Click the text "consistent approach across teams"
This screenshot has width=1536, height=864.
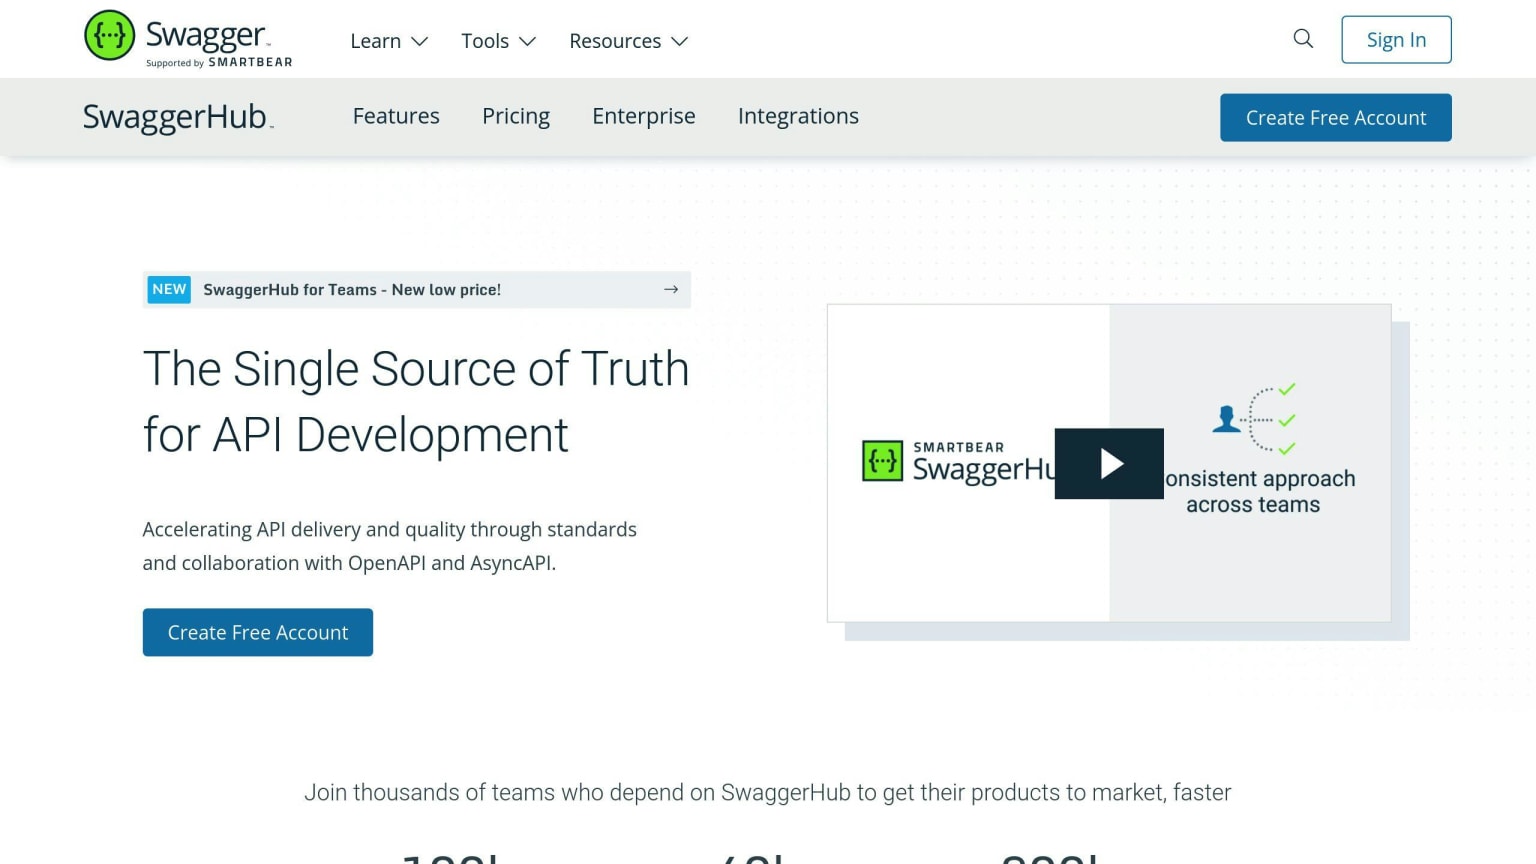click(x=1260, y=491)
